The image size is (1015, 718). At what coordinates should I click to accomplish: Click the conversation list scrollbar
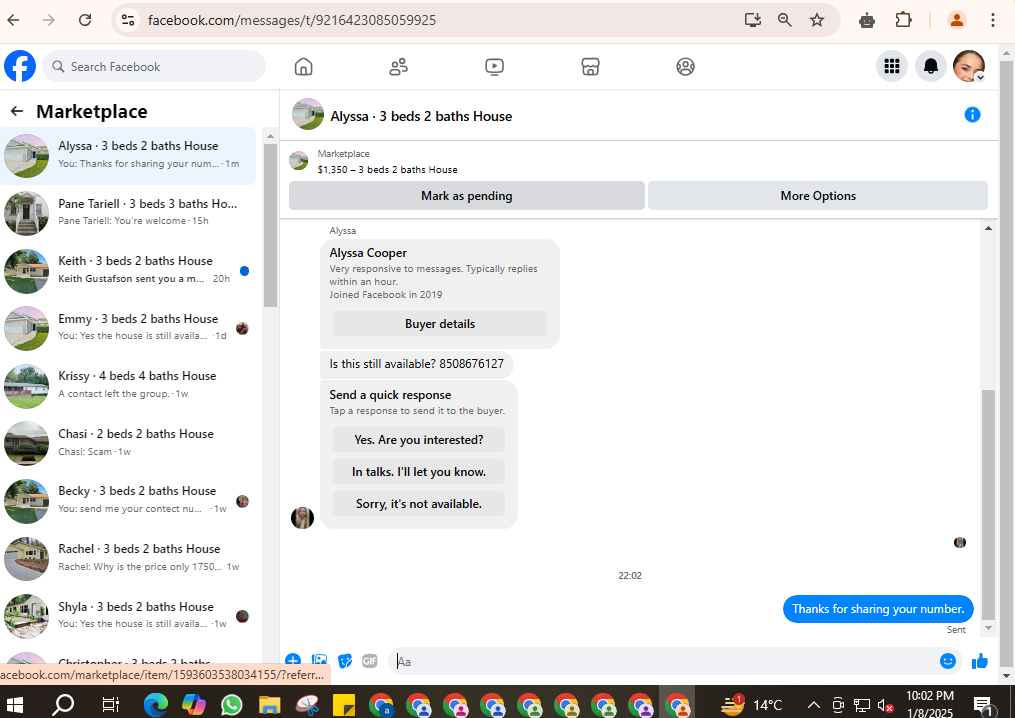[271, 227]
